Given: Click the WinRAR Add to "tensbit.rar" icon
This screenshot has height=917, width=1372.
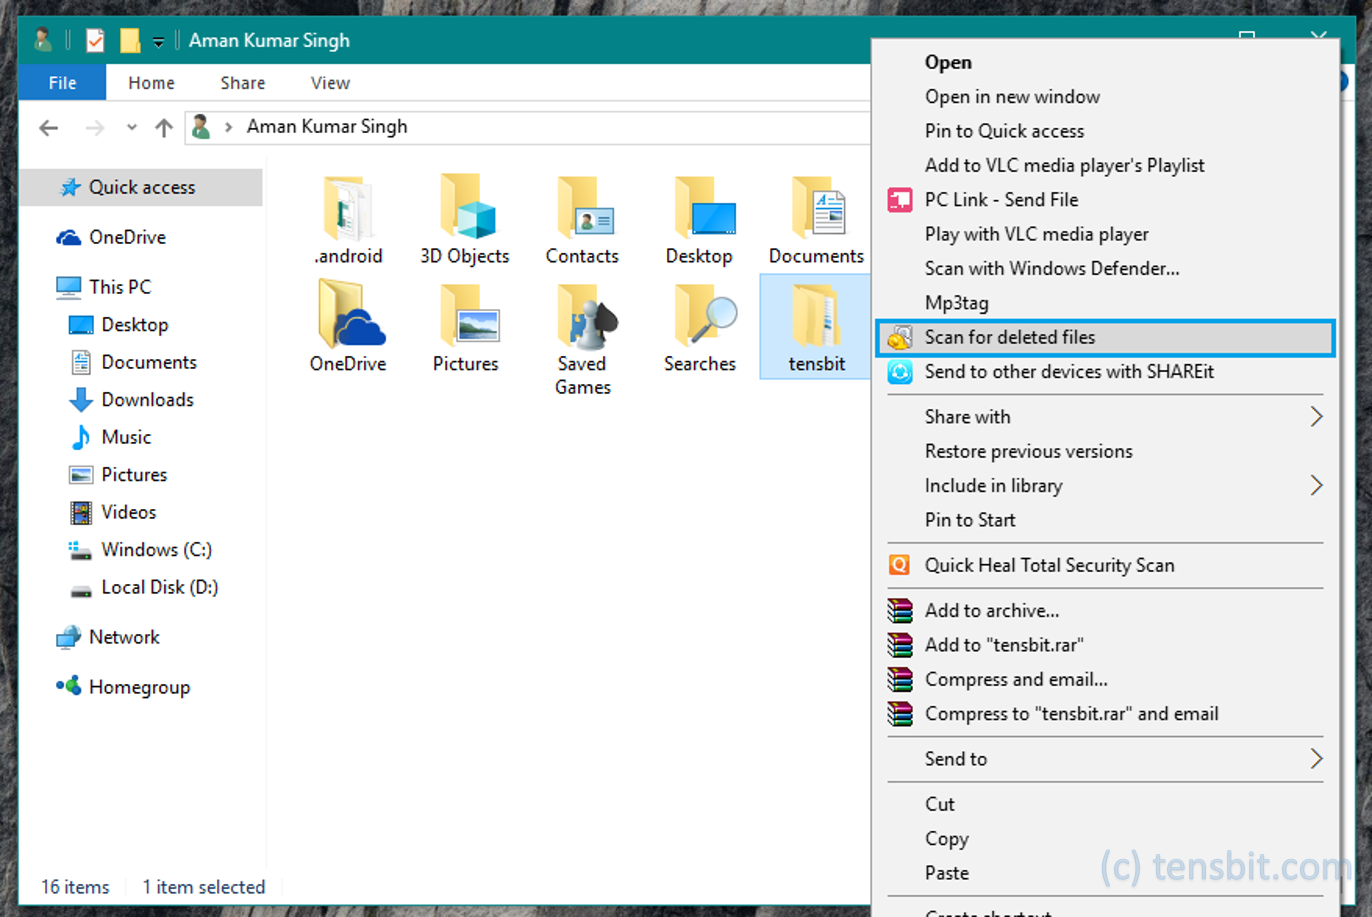Looking at the screenshot, I should (900, 645).
